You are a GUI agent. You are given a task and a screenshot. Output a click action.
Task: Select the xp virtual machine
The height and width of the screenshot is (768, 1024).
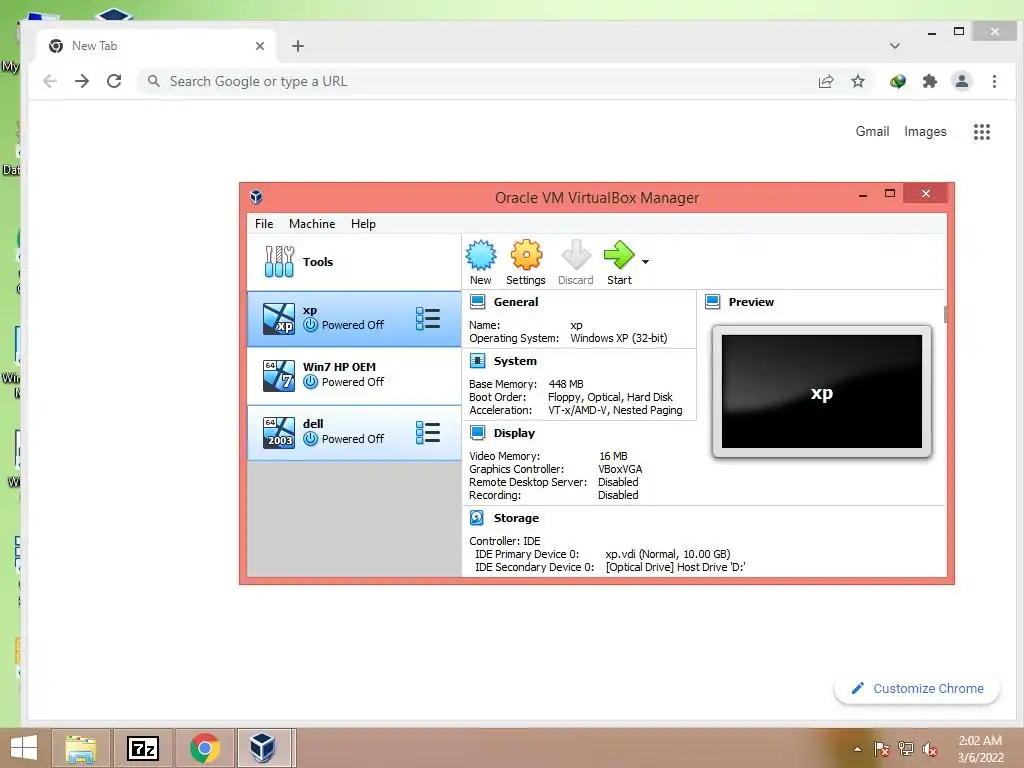click(354, 319)
